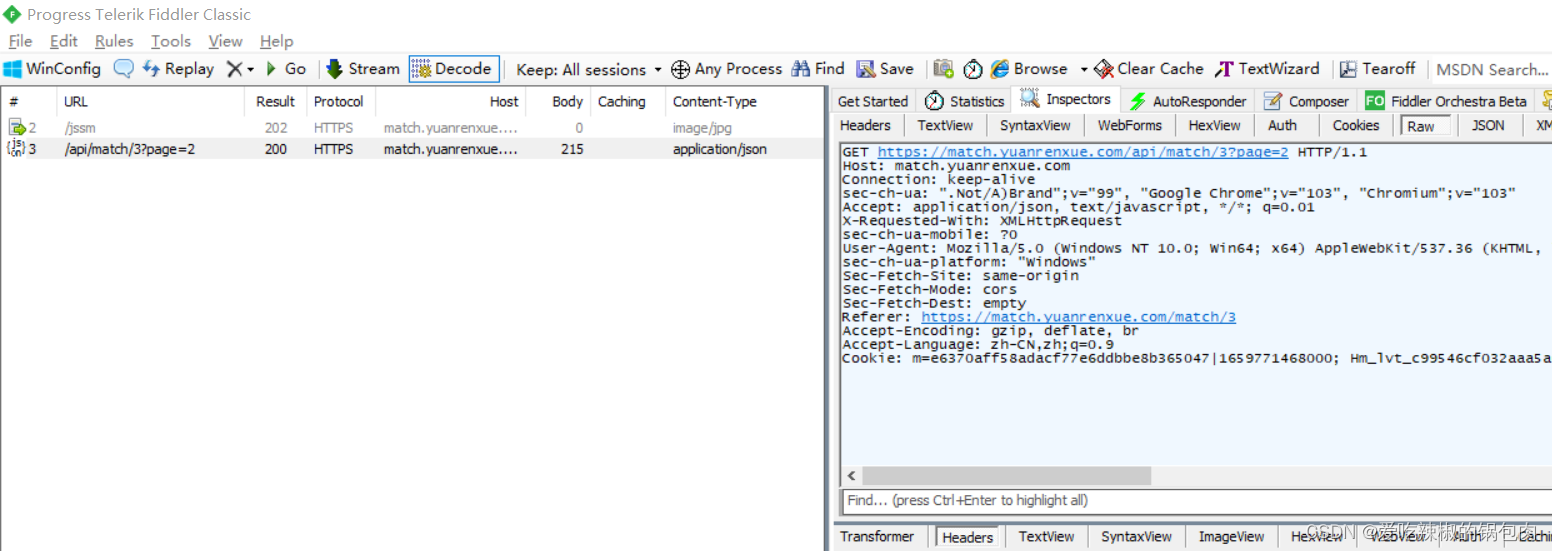The image size is (1552, 551).
Task: Replay the selected session
Action: pos(178,69)
